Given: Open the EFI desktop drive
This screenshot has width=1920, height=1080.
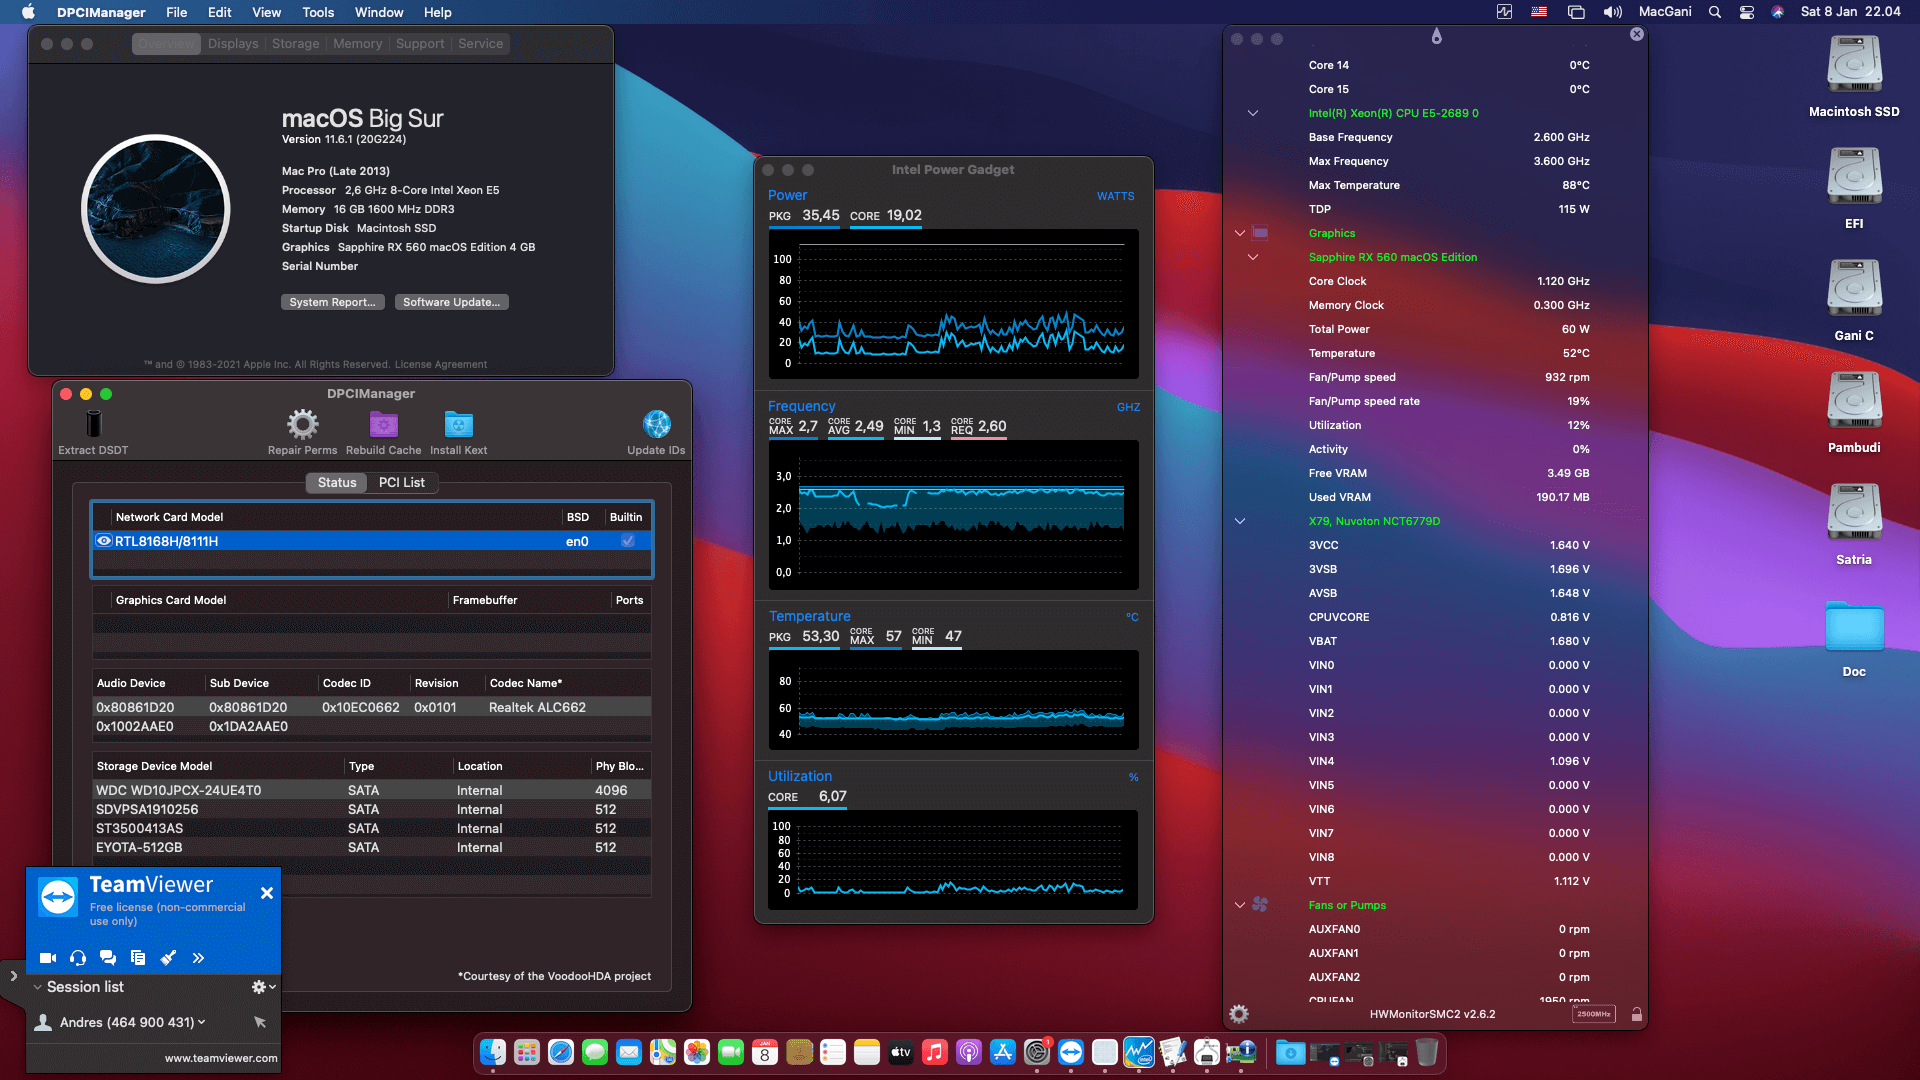Looking at the screenshot, I should tap(1854, 176).
